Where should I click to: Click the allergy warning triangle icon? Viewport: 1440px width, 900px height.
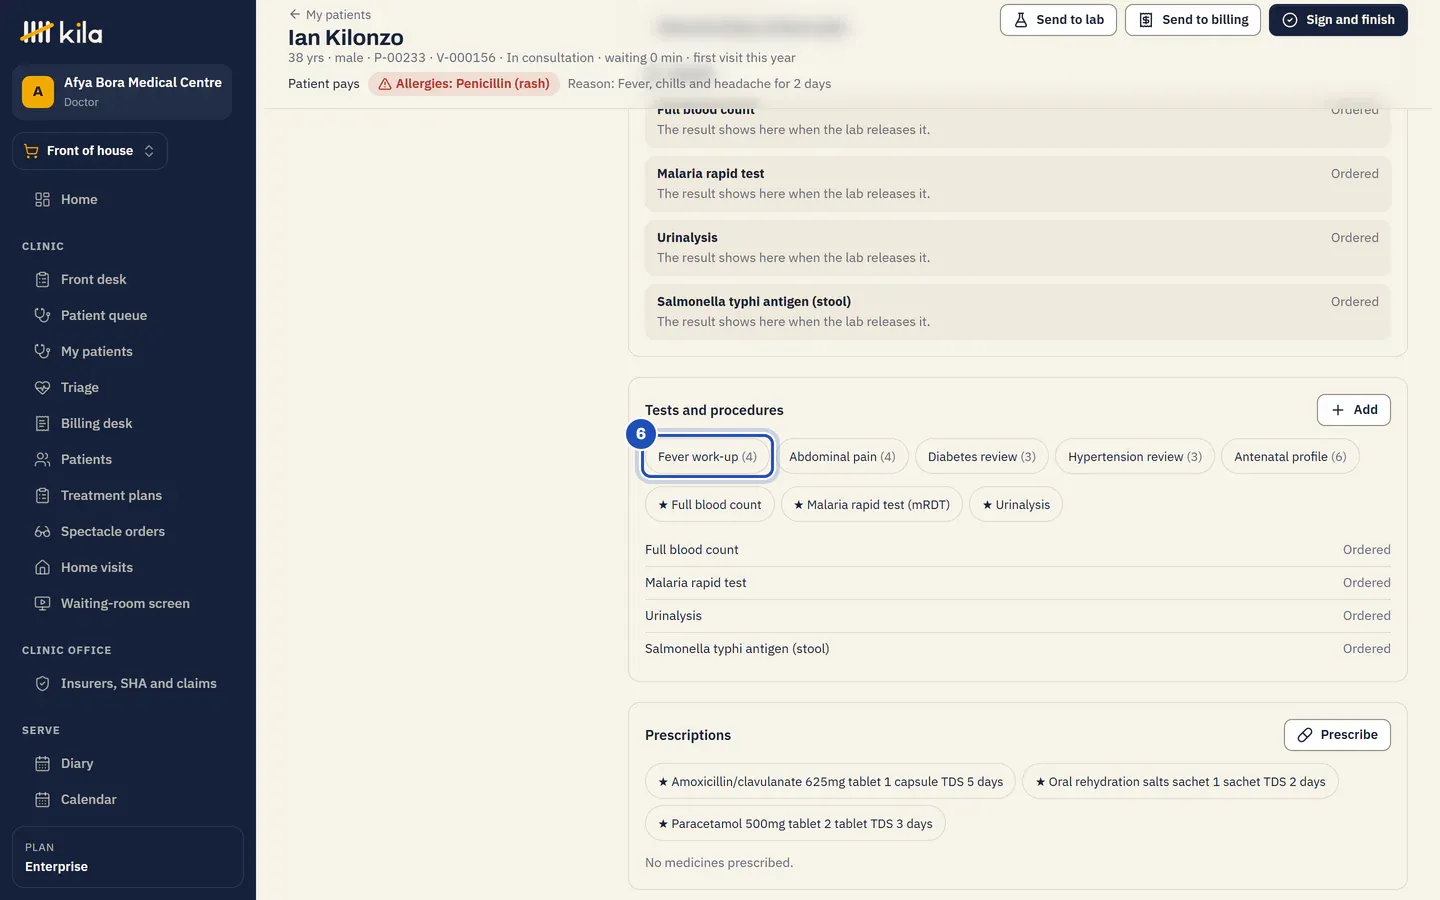[385, 84]
